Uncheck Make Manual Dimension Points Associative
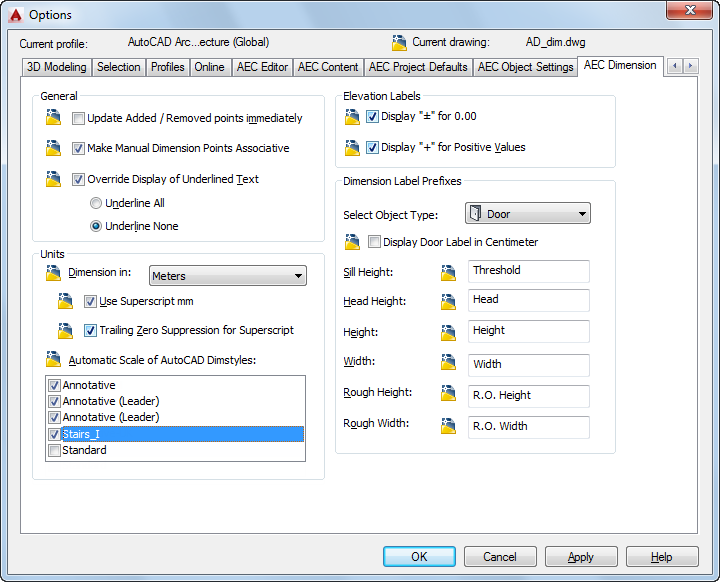 78,148
